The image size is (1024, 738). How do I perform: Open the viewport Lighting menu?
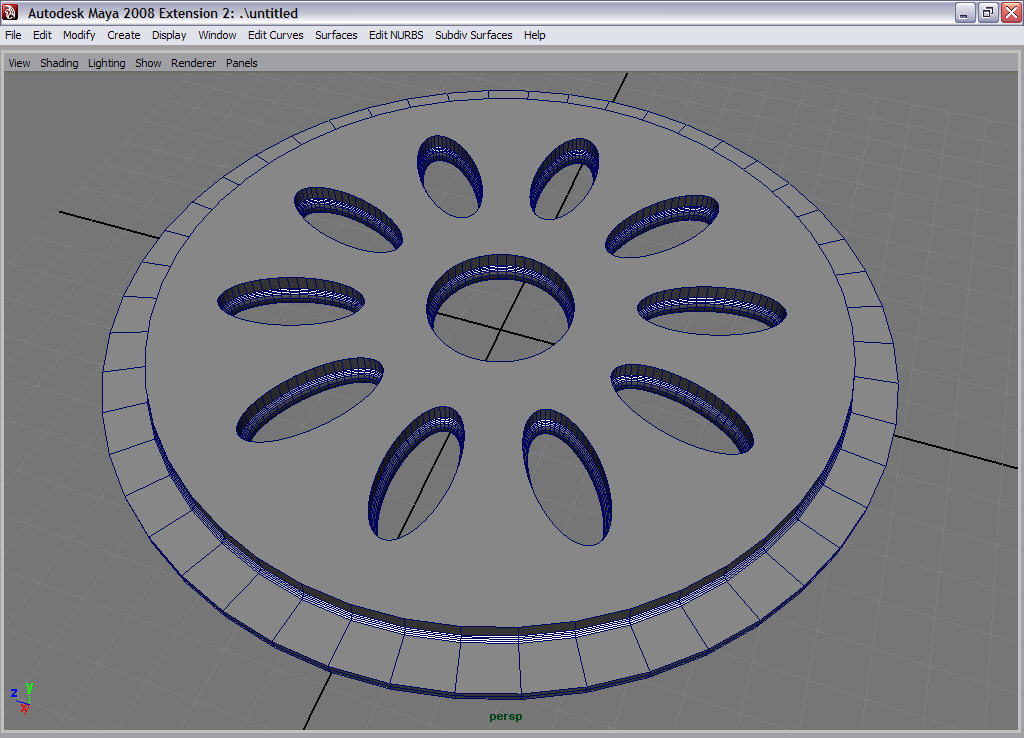click(x=106, y=63)
